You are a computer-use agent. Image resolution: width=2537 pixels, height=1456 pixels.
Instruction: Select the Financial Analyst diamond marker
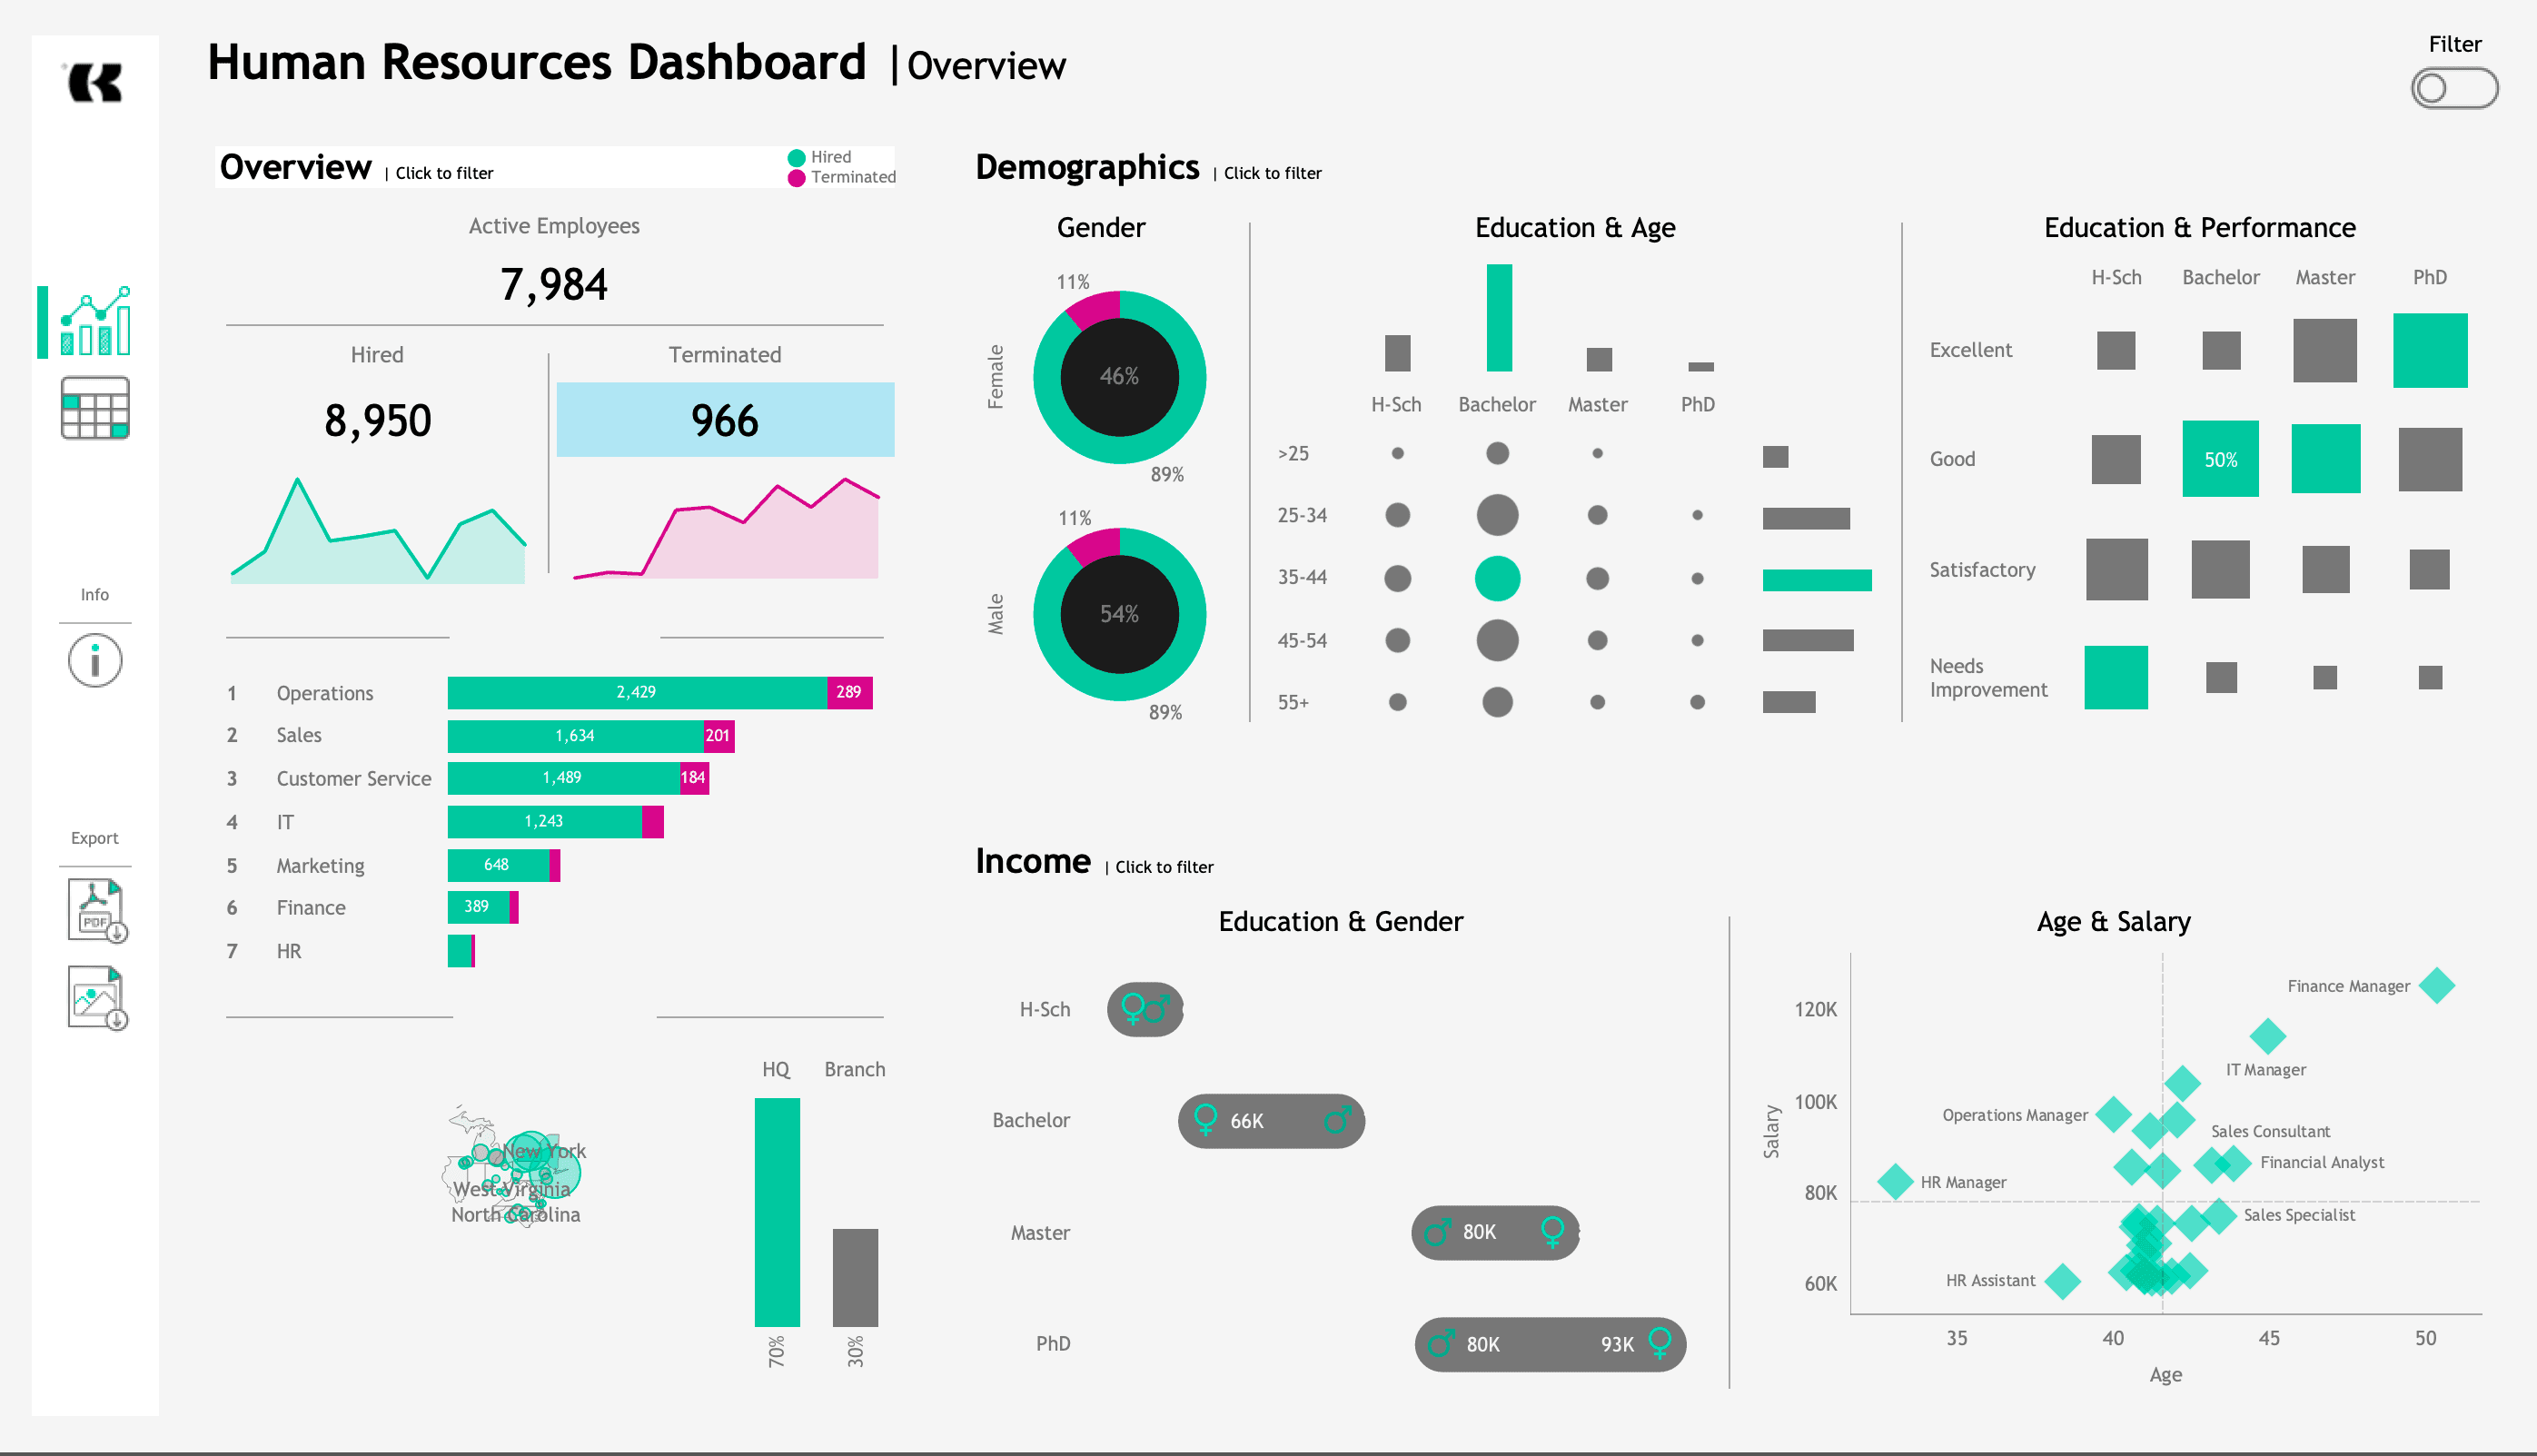click(2232, 1163)
